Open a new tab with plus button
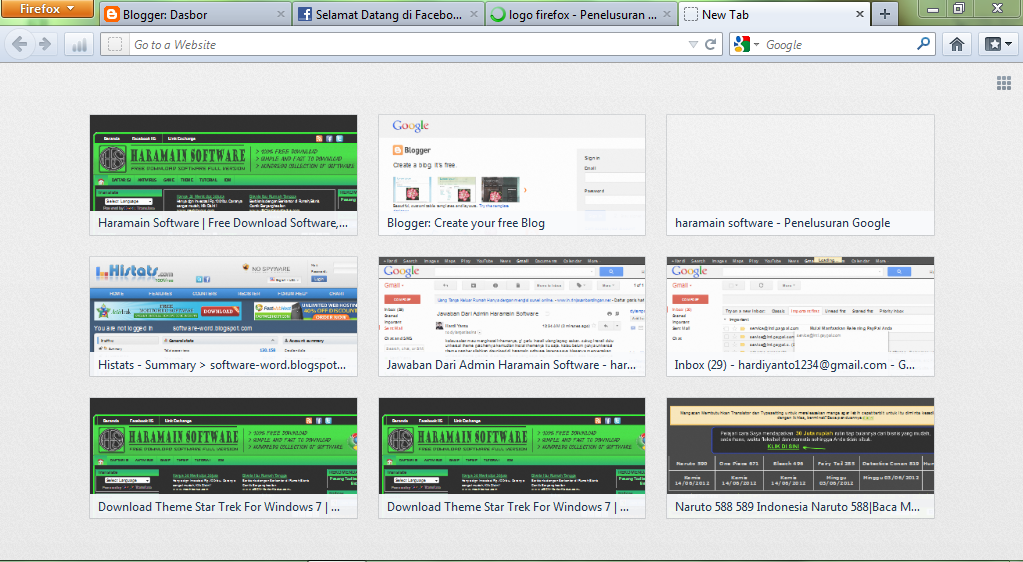Viewport: 1023px width, 562px height. tap(885, 14)
